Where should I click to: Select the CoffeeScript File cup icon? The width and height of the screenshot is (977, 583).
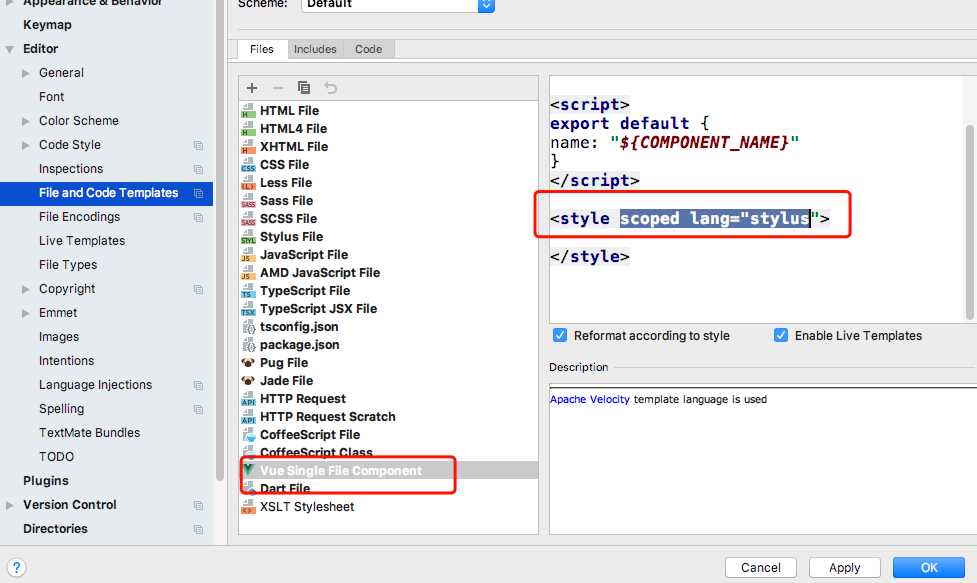(x=249, y=435)
